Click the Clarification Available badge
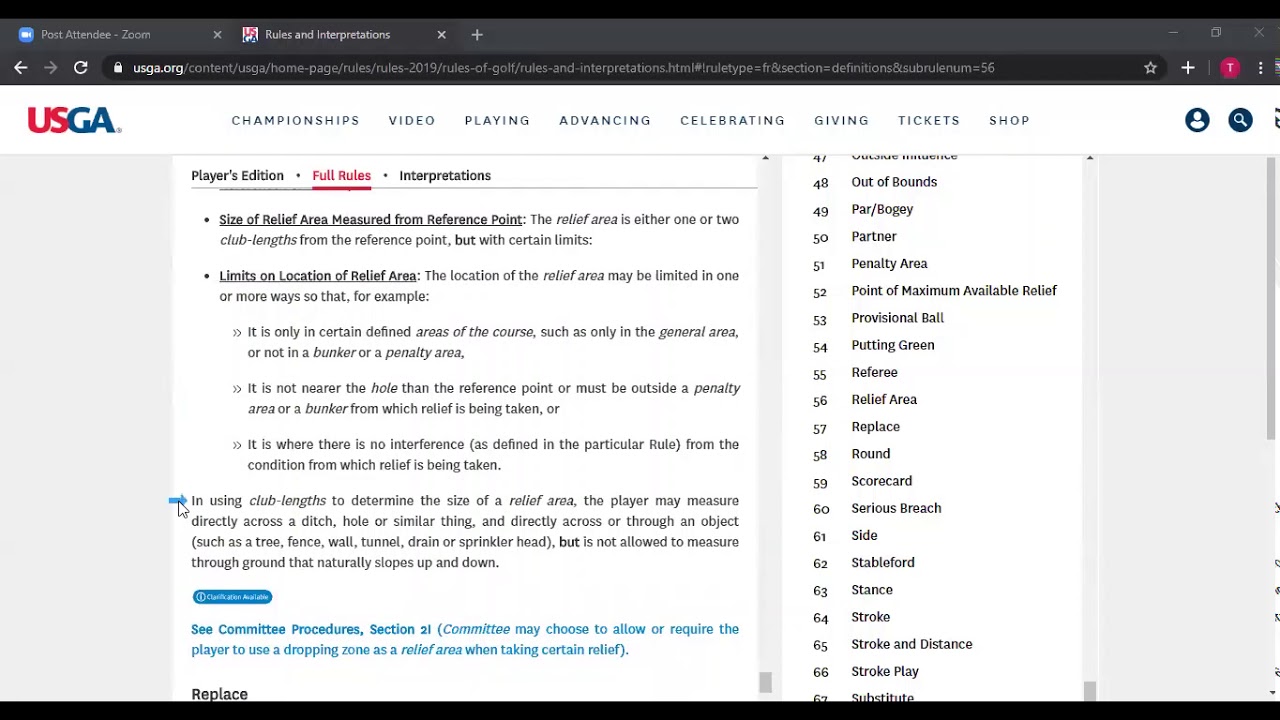 coord(232,597)
